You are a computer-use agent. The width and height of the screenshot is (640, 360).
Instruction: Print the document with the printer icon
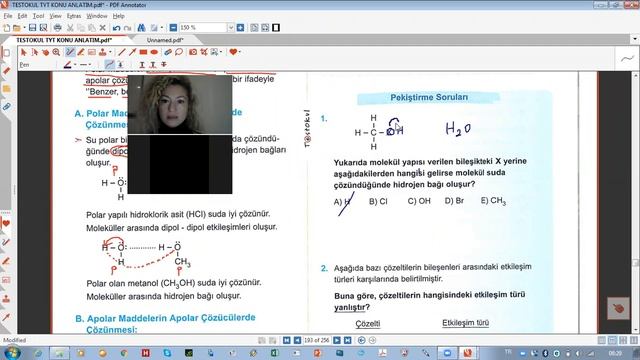pos(58,28)
